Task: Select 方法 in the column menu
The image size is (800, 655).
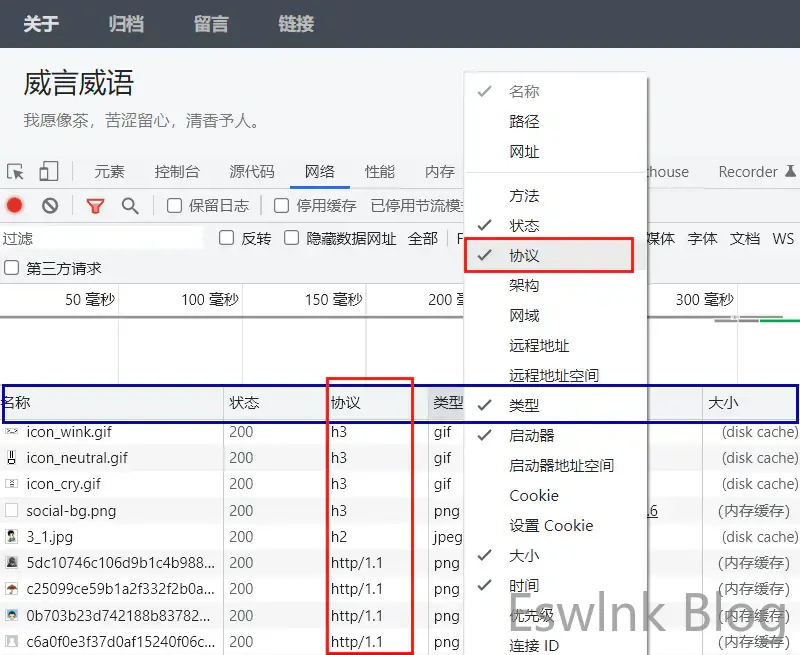Action: [524, 196]
